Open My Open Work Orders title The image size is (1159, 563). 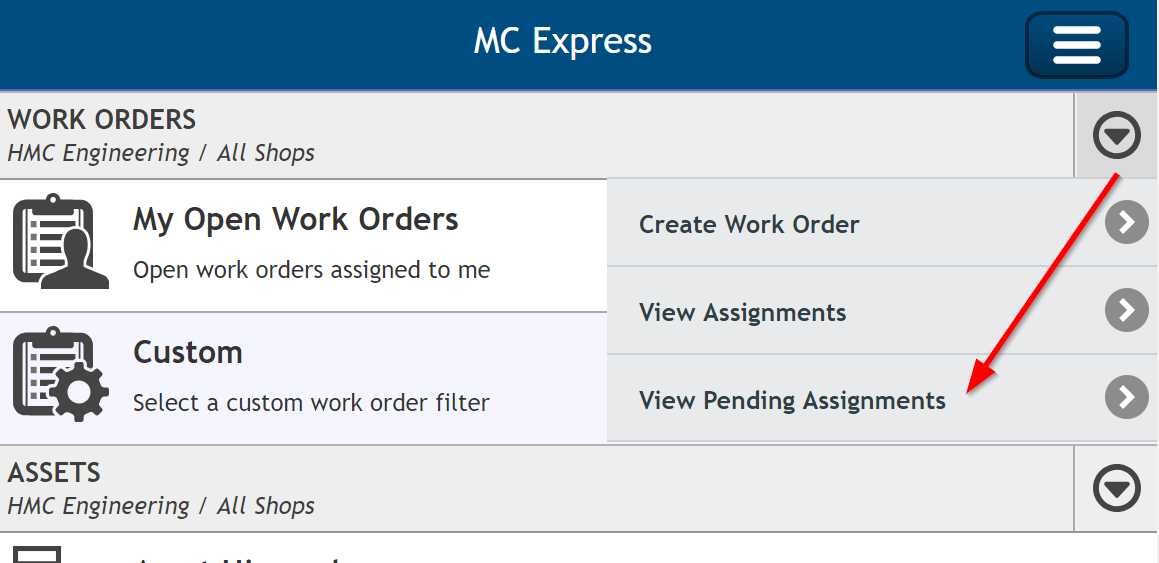[x=296, y=220]
